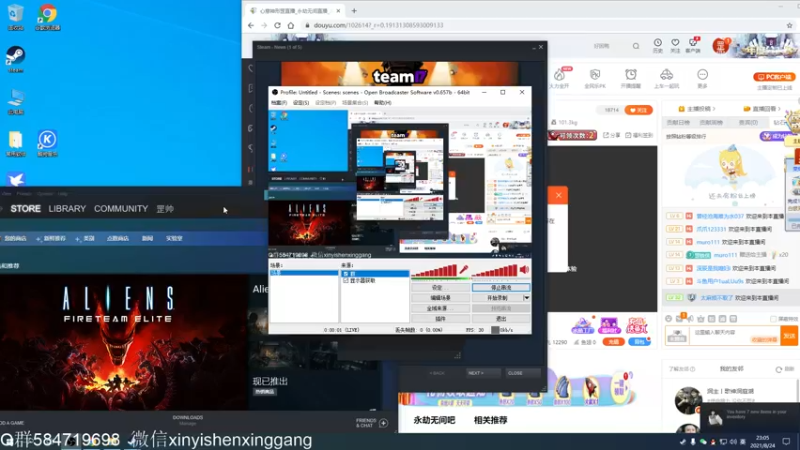Bookmark this page with the star icon
Screen dimensions: 800x450
tap(789, 25)
